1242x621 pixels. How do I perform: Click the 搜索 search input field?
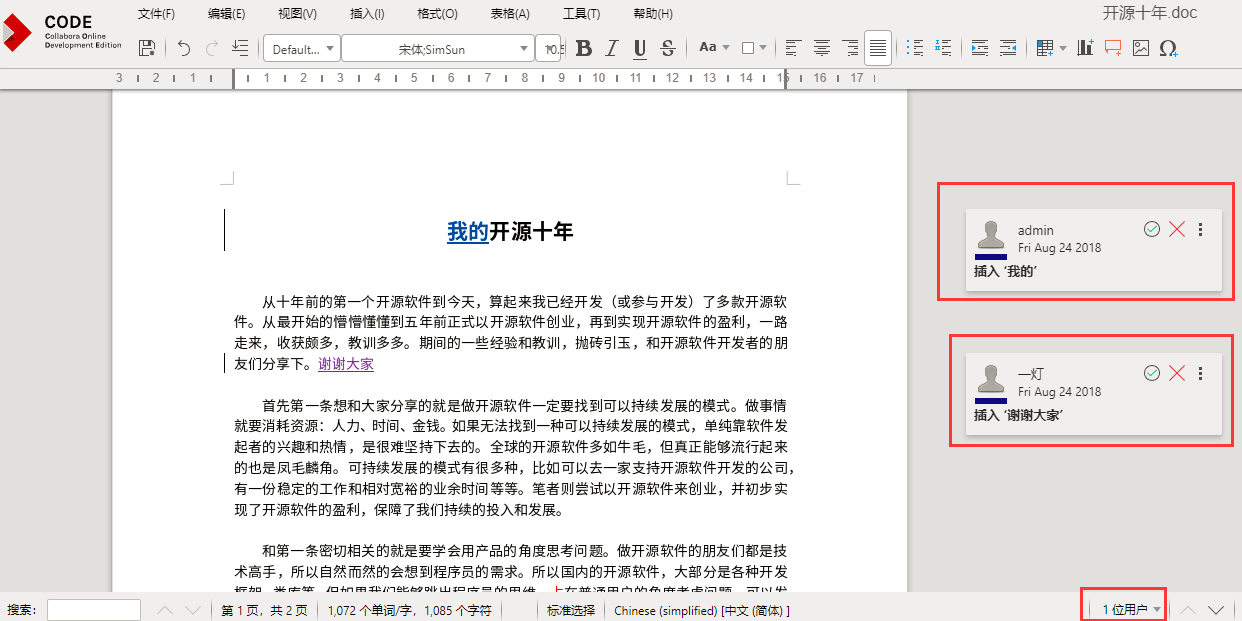94,610
